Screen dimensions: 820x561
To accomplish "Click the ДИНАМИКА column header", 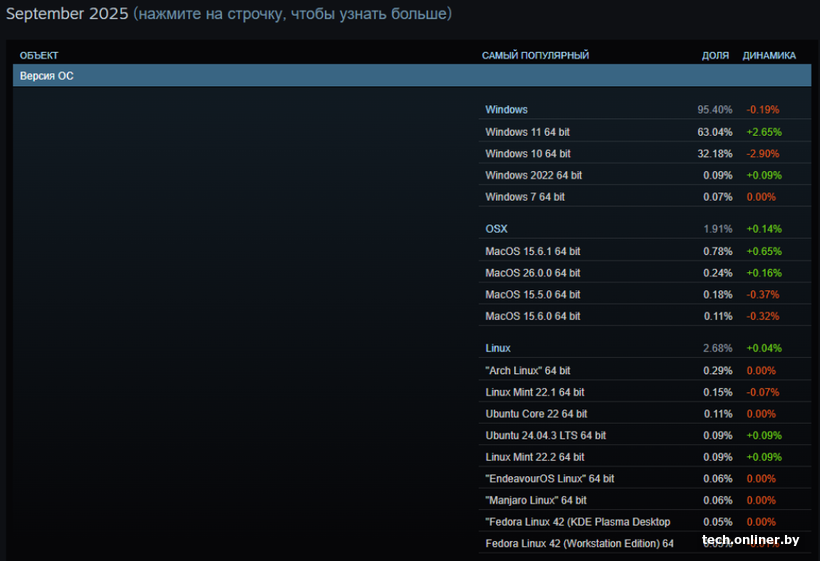I will [769, 55].
